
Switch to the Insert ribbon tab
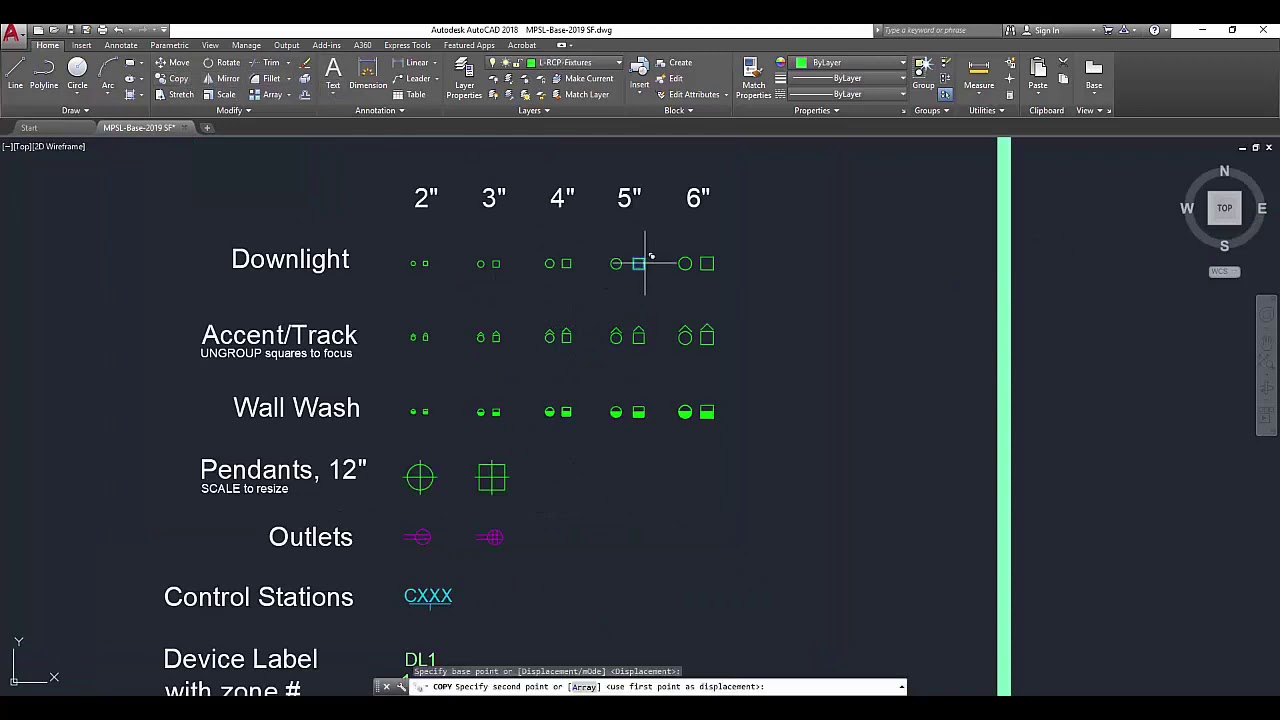(x=81, y=45)
